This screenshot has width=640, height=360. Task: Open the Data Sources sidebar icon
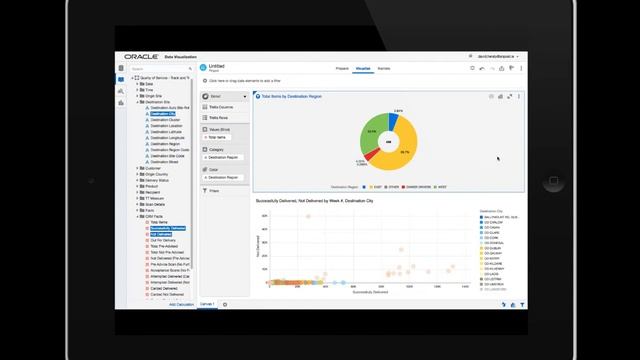pos(121,68)
